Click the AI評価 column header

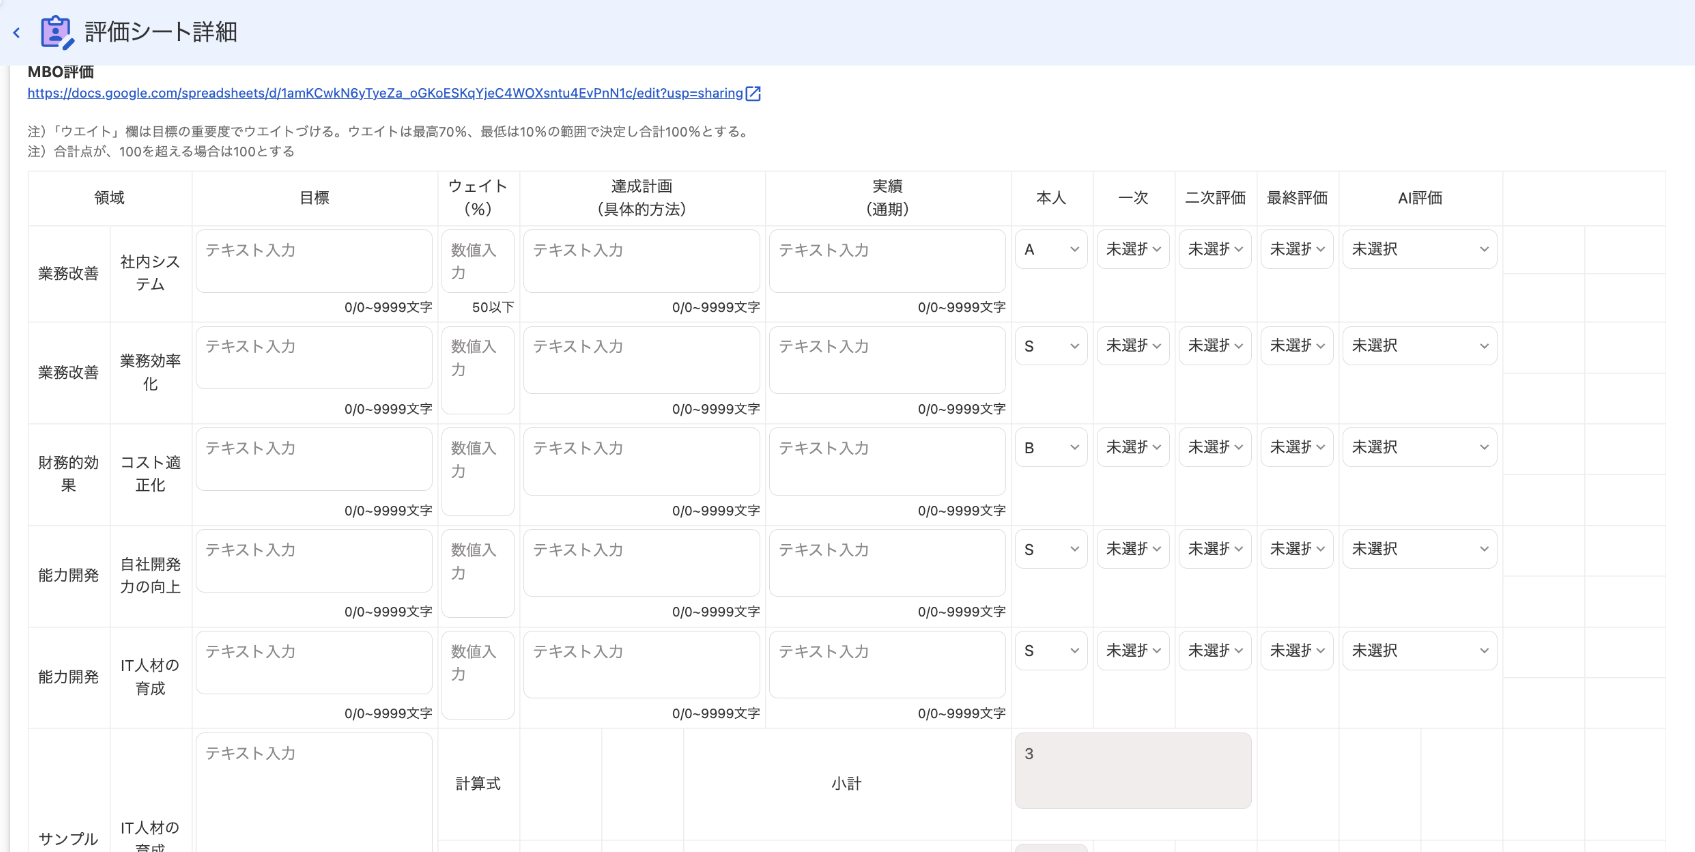1420,198
